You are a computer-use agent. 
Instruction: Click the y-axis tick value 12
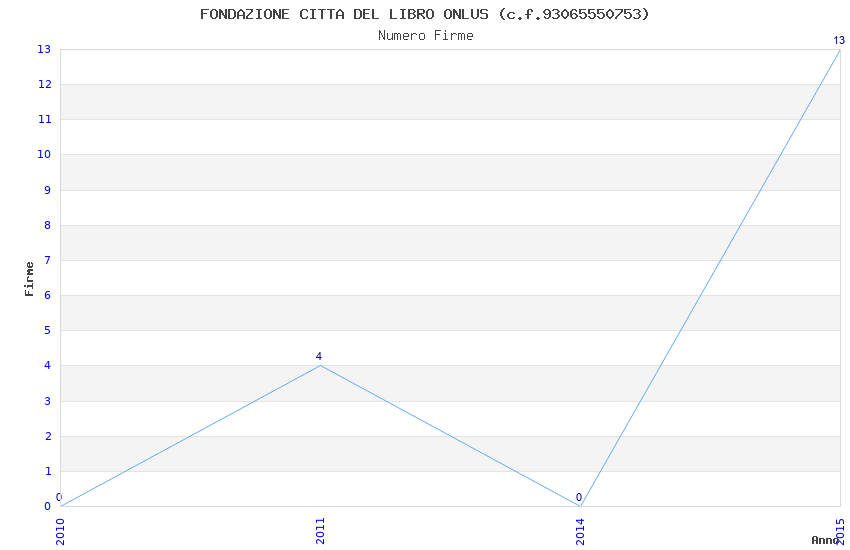[44, 84]
